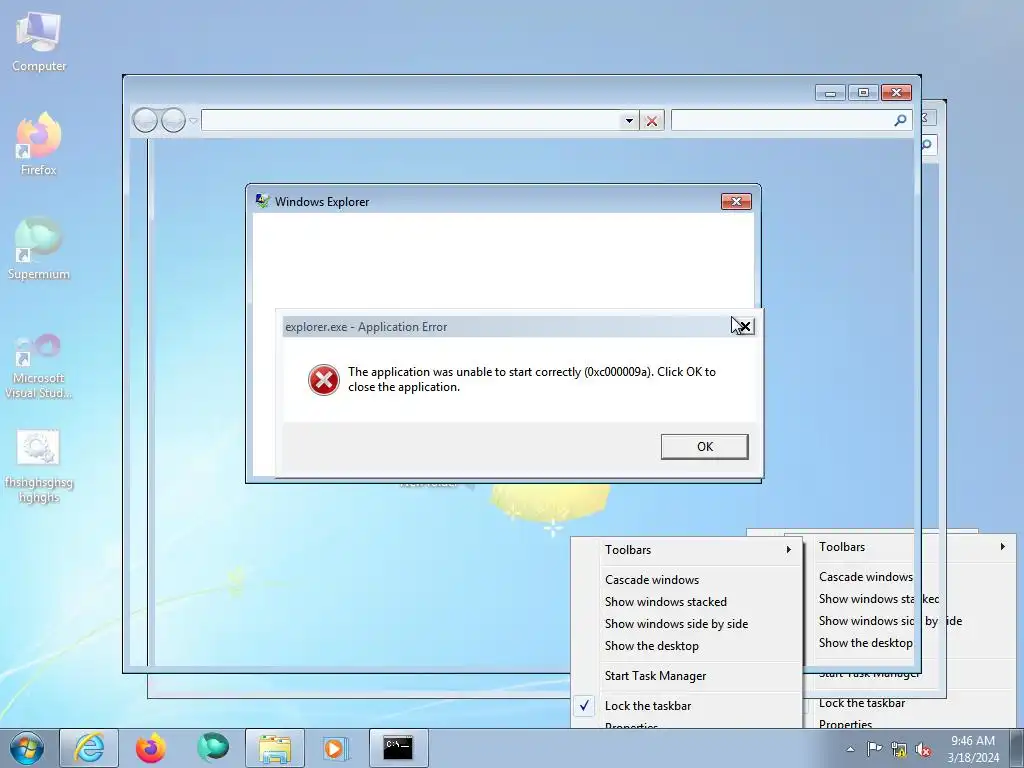Launch Firefox from the taskbar
Image resolution: width=1024 pixels, height=768 pixels.
pos(151,748)
